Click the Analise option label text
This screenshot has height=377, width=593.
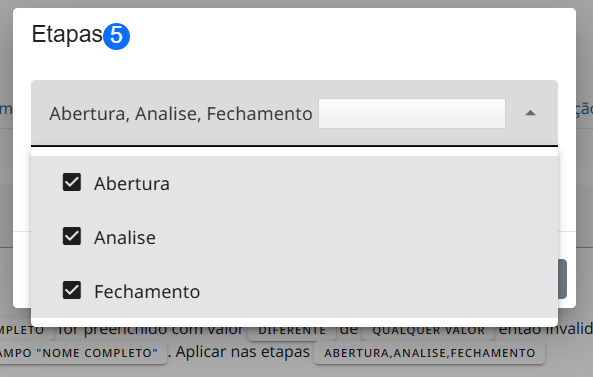(125, 238)
